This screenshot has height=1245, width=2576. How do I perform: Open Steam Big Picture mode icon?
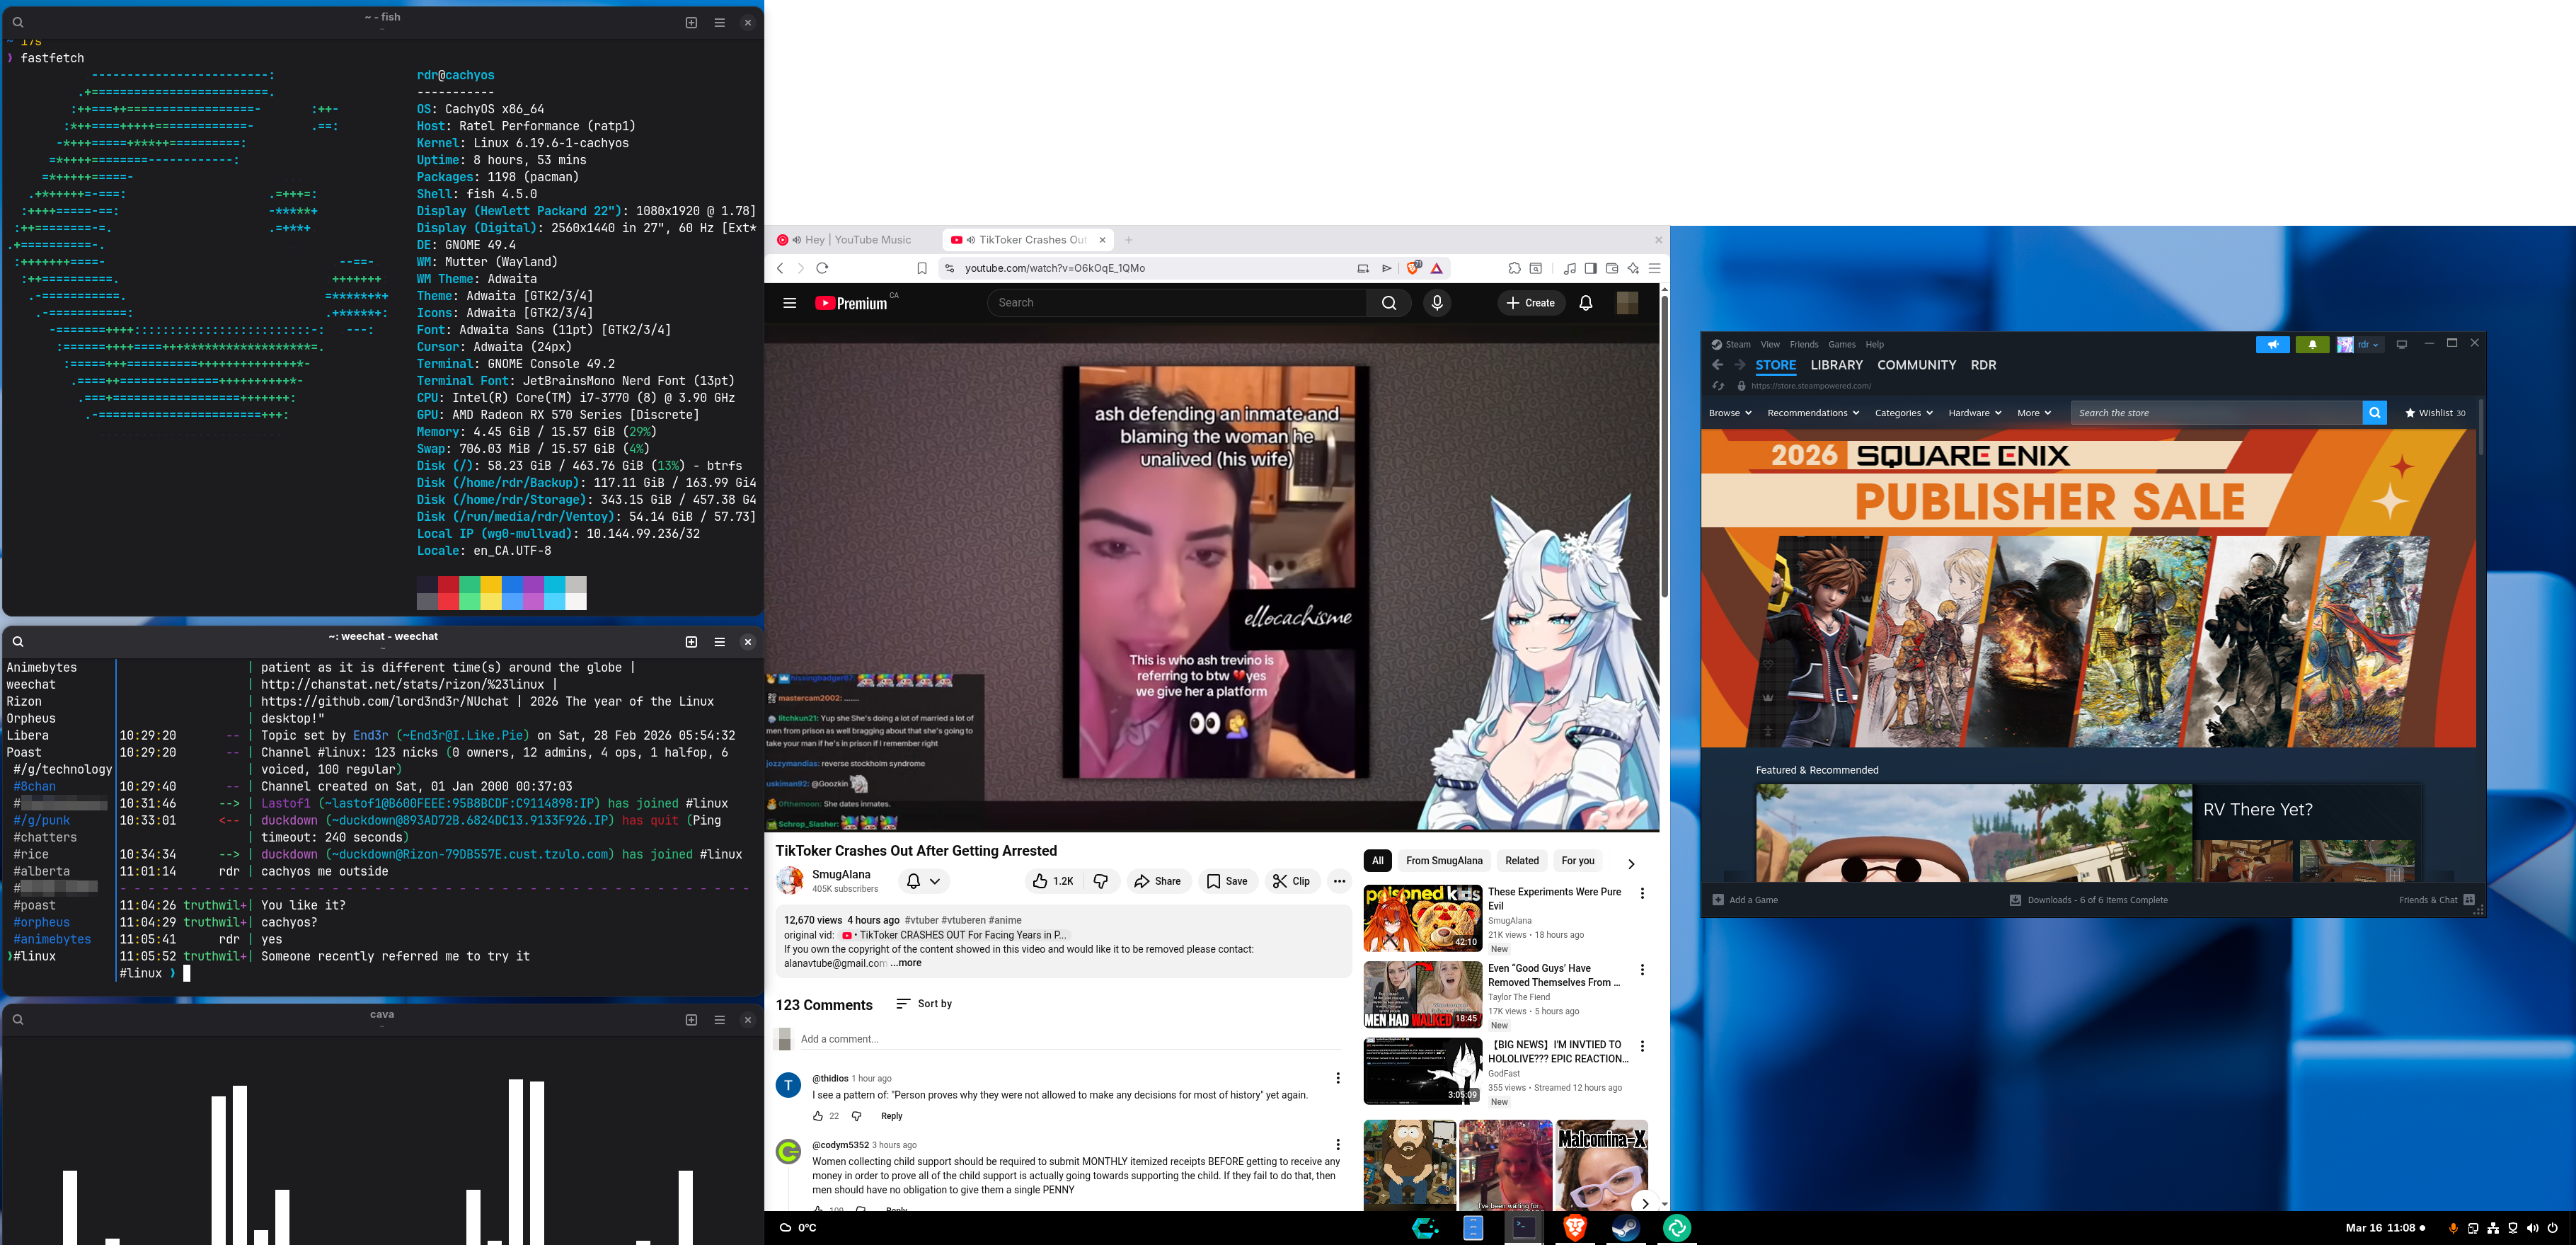click(2401, 345)
